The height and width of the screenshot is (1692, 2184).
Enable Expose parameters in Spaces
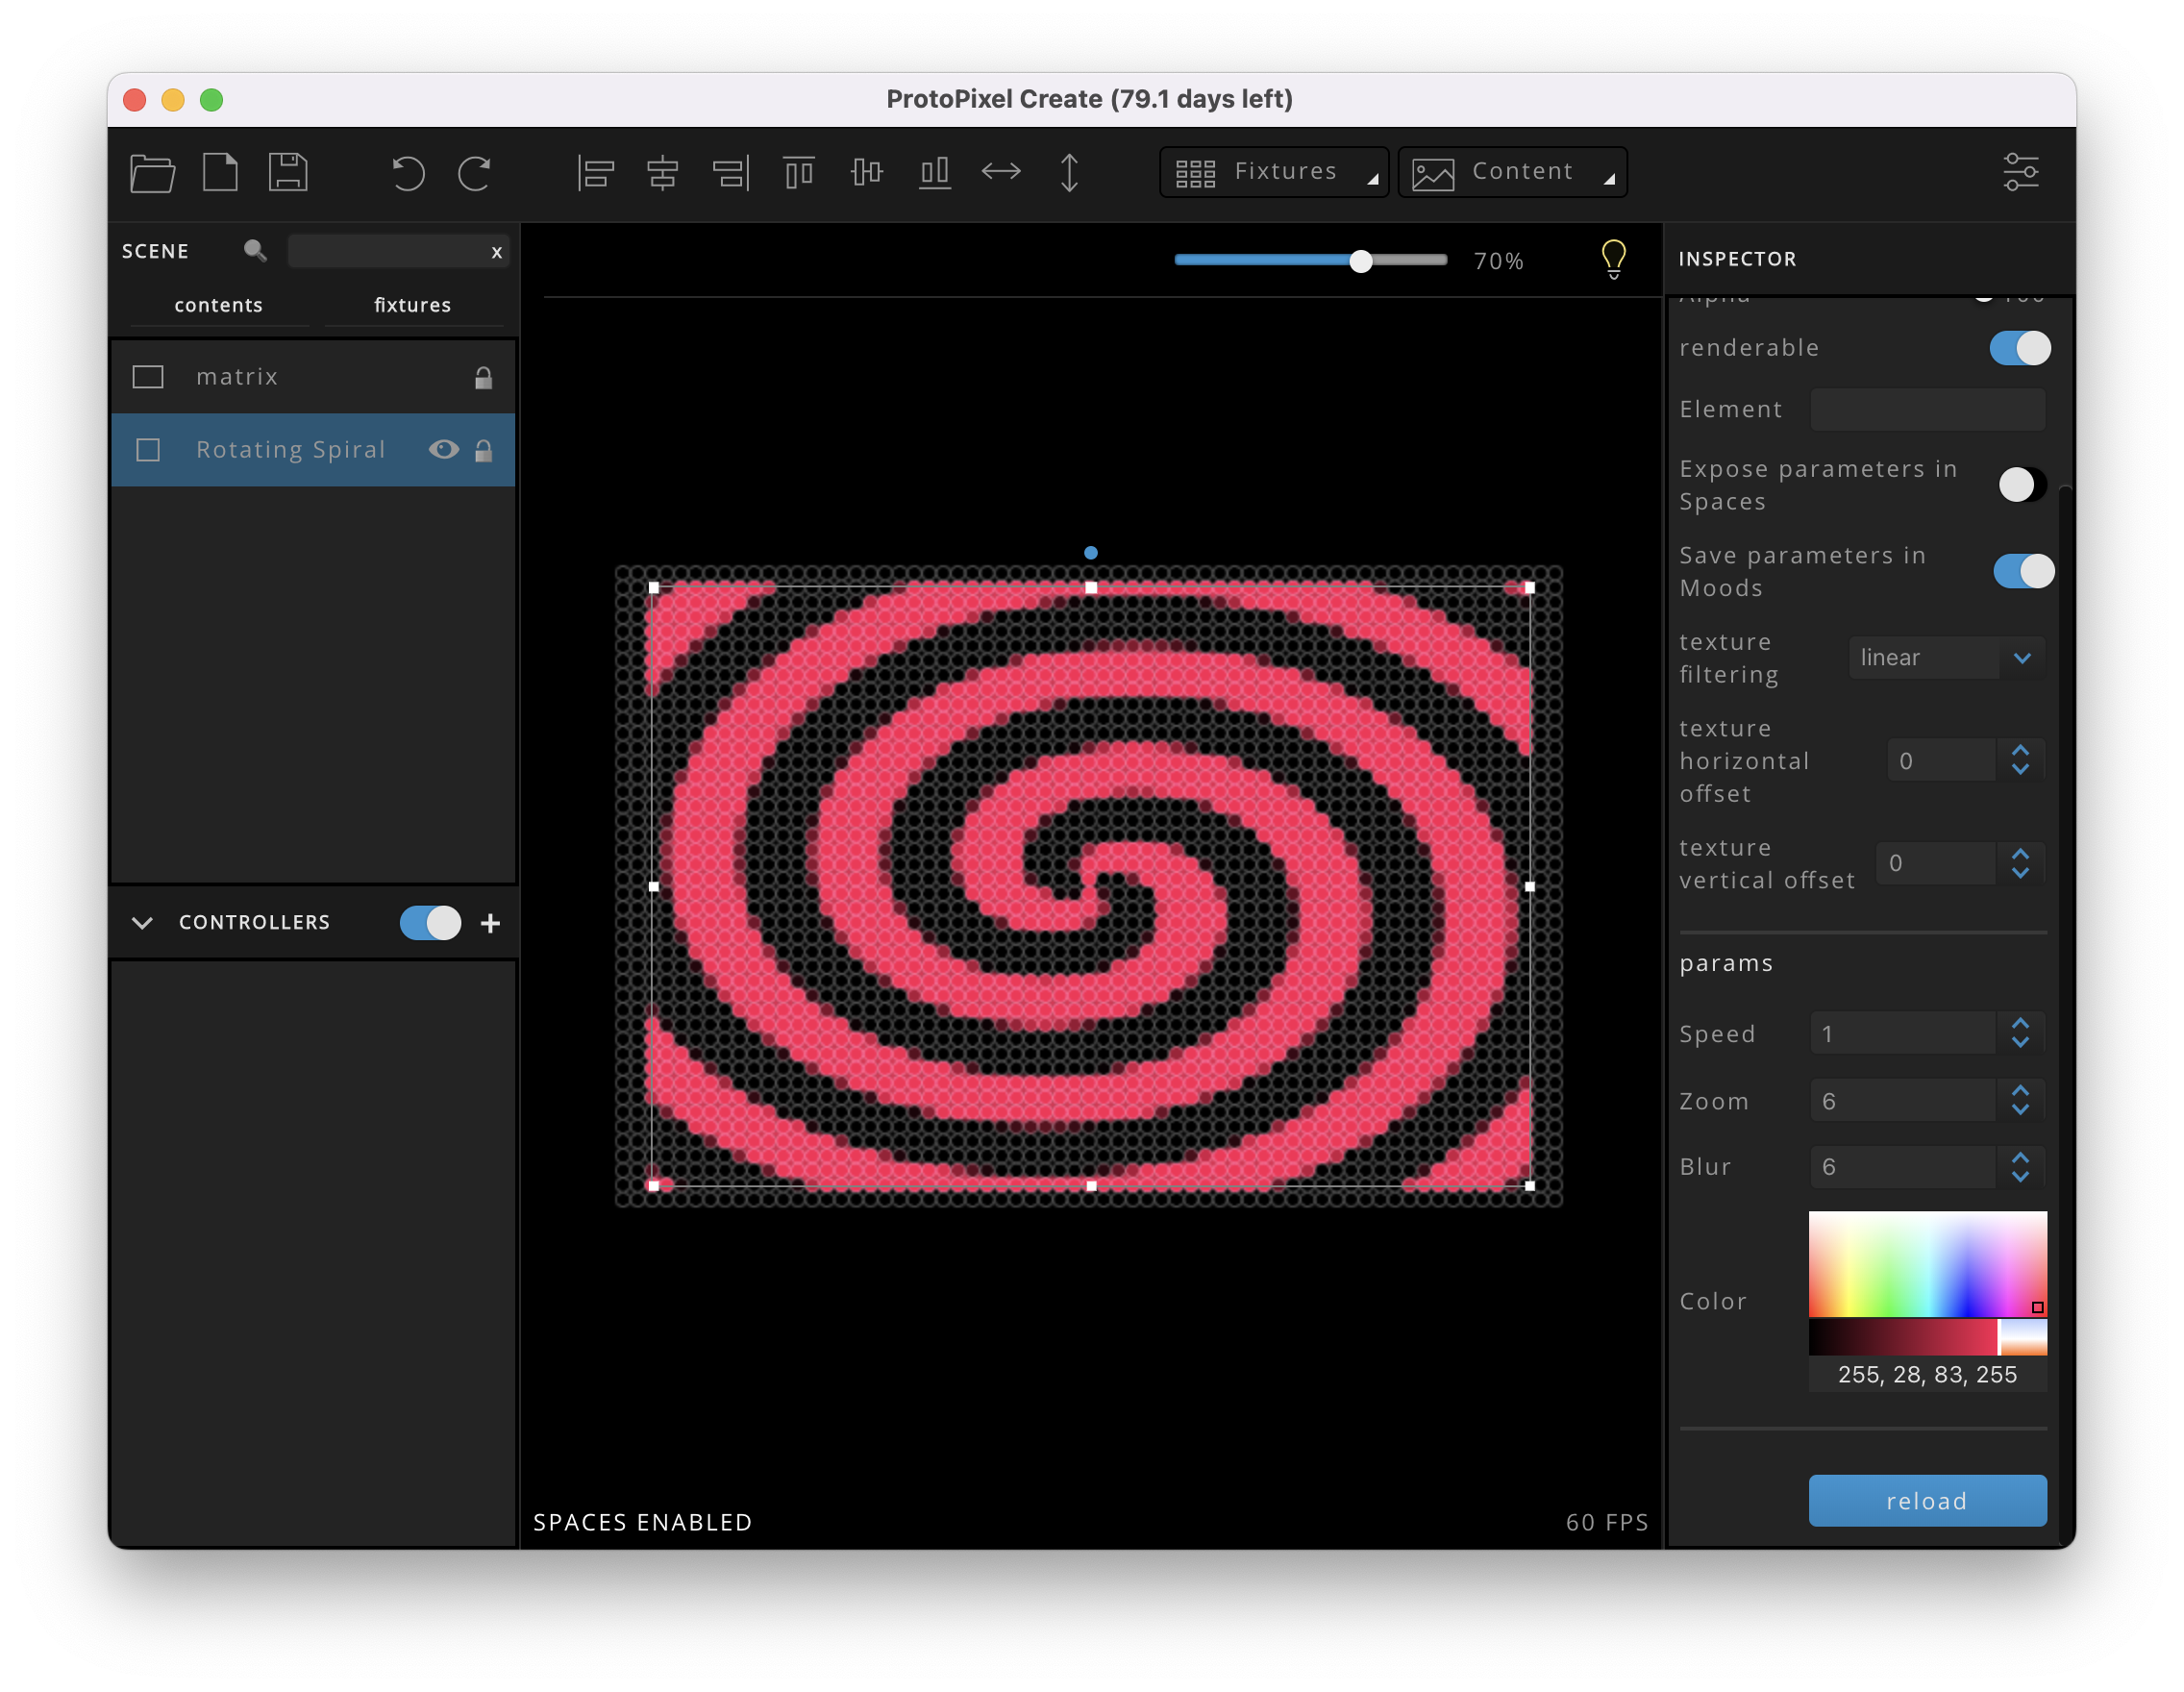2022,485
